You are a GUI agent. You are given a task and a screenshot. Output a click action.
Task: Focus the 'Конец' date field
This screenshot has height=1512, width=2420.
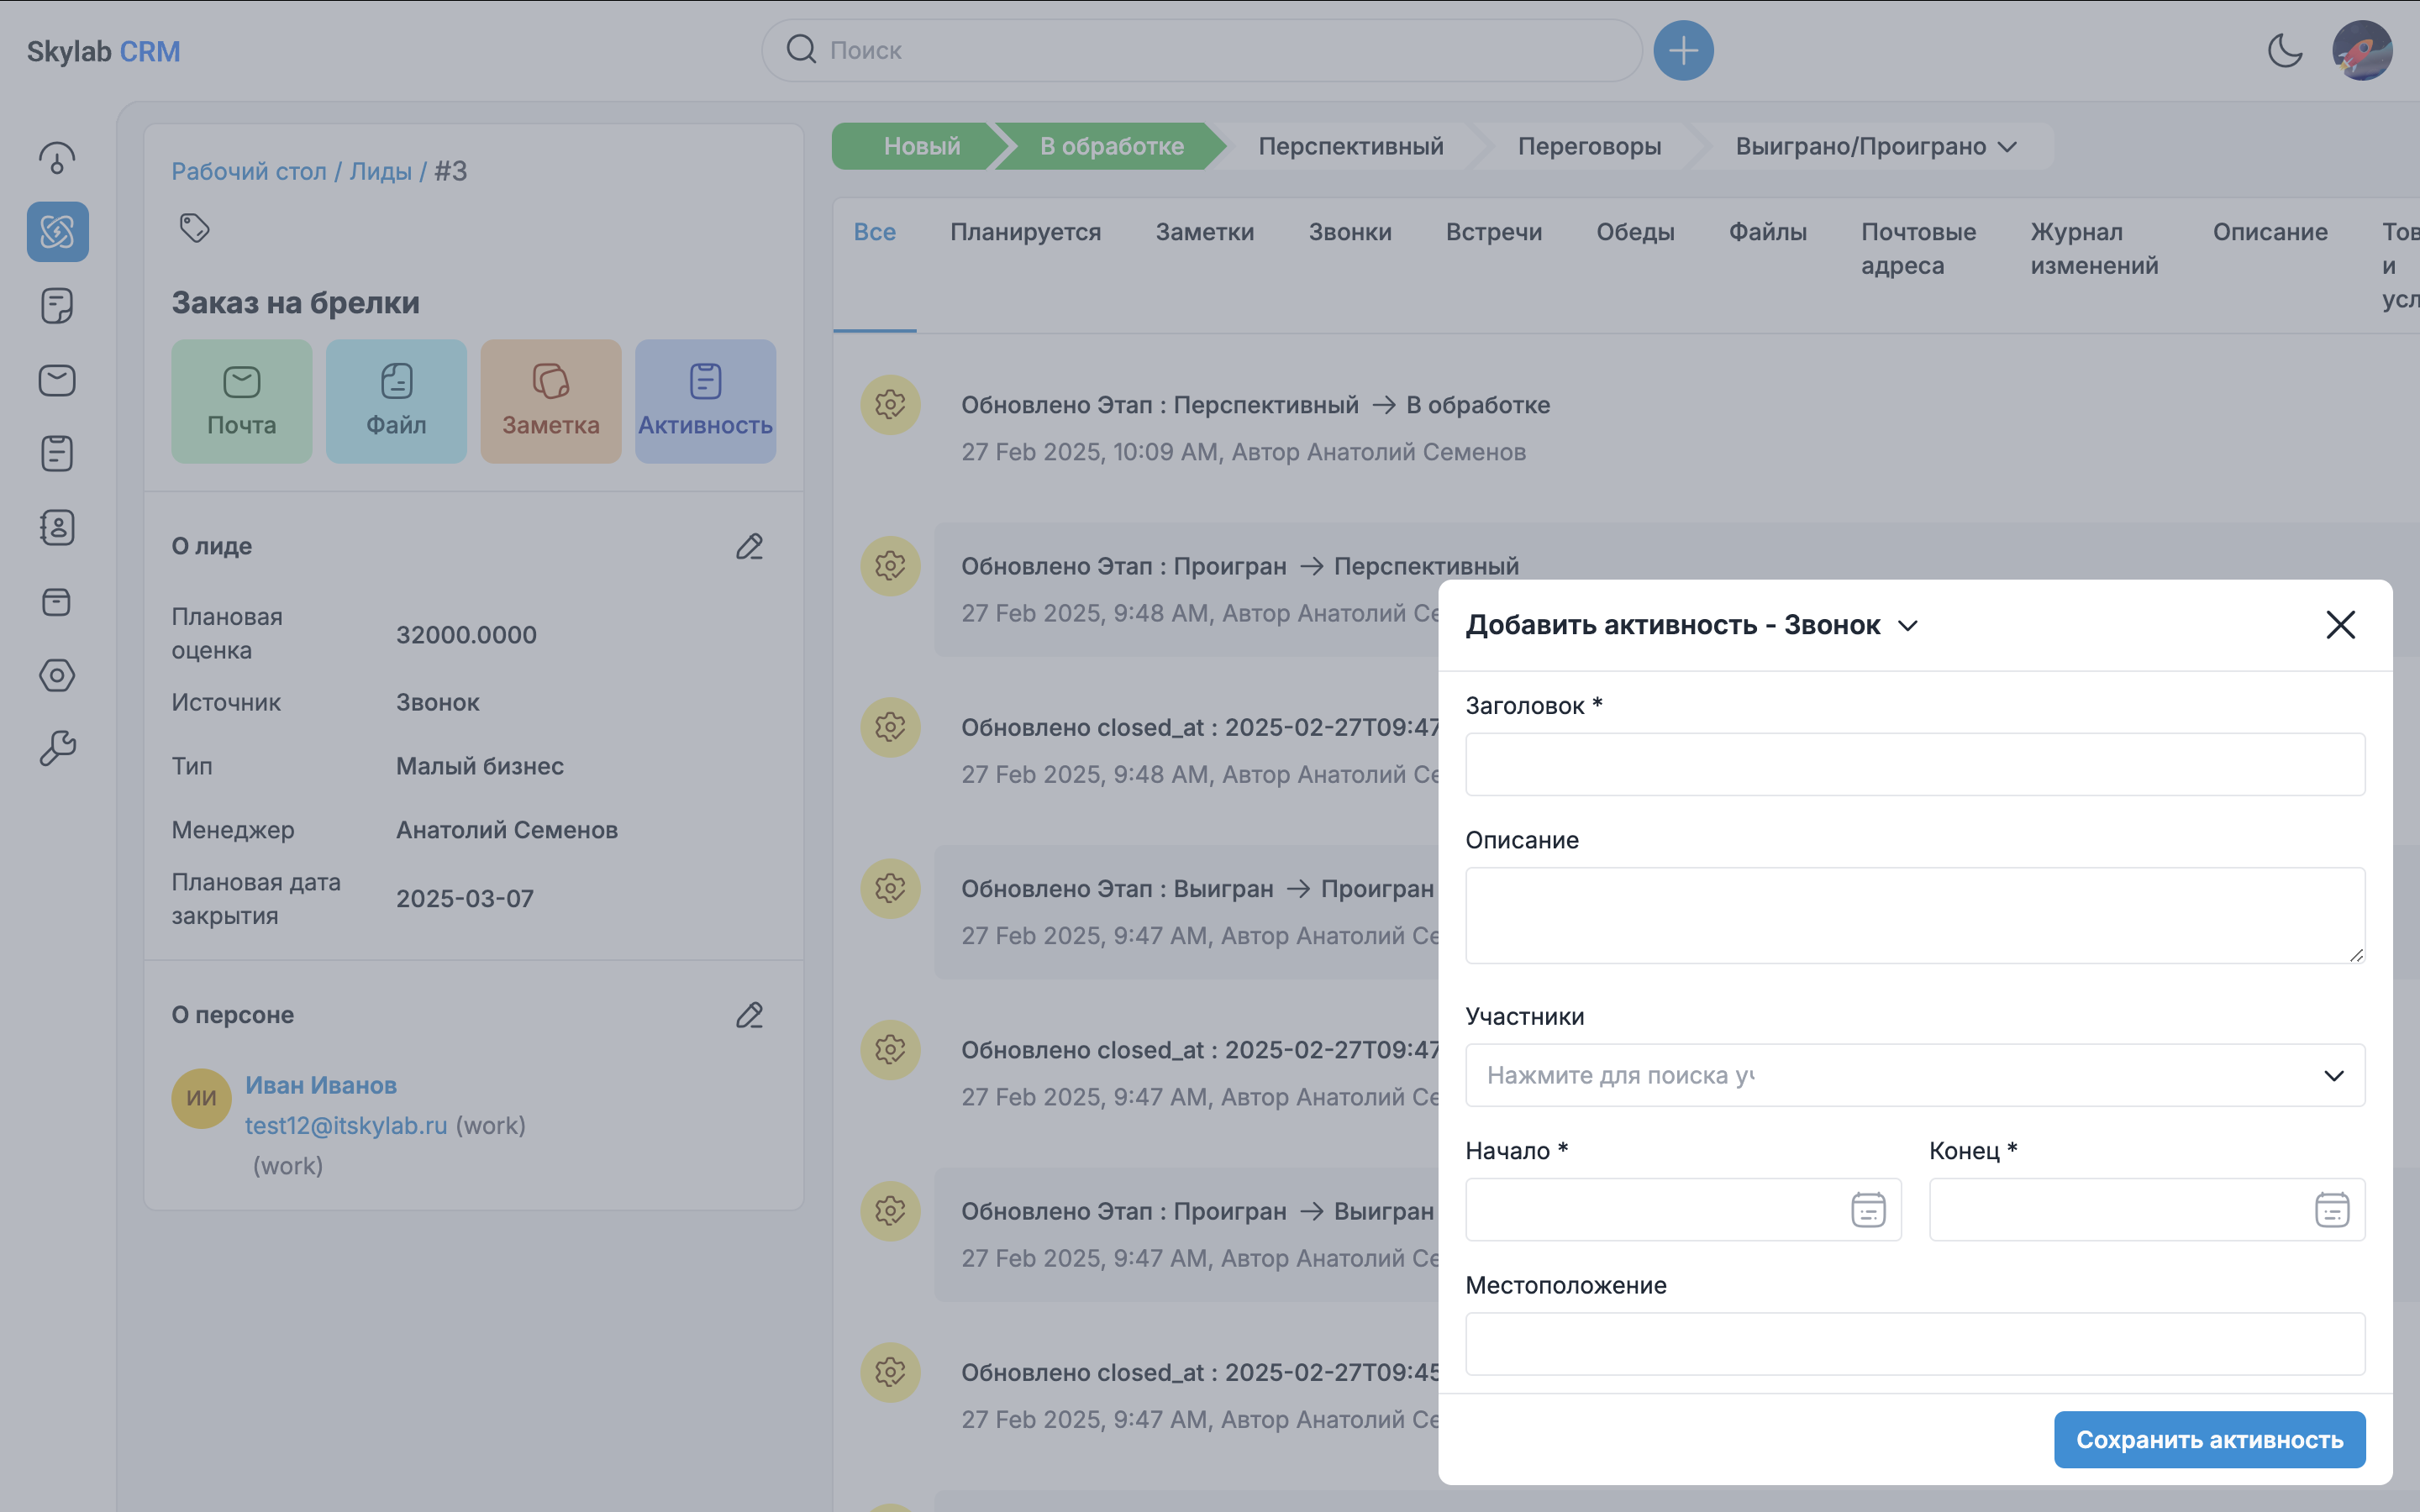pyautogui.click(x=2147, y=1210)
